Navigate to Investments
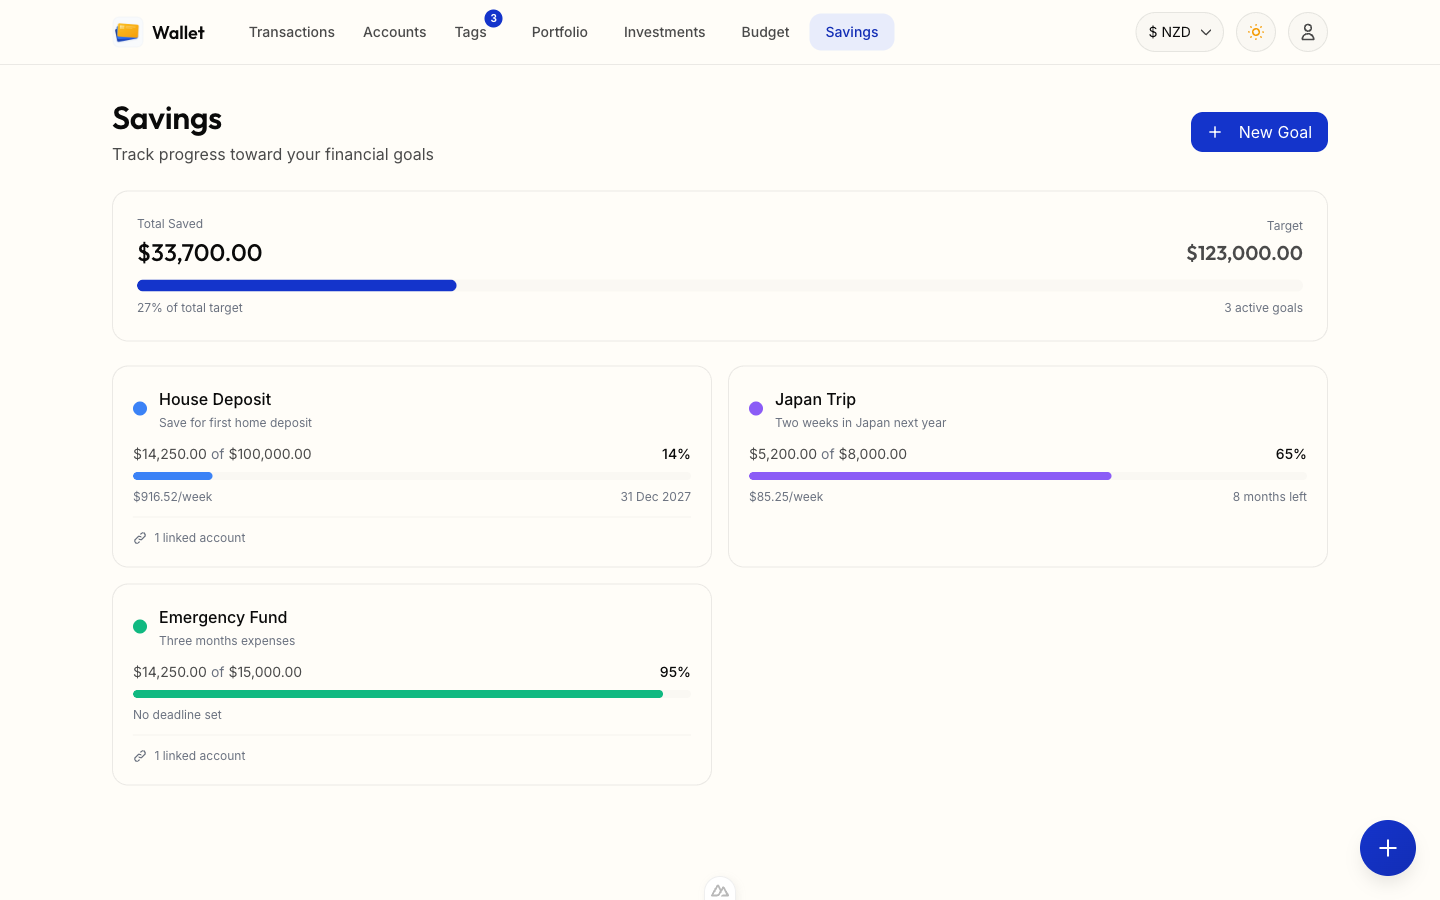The height and width of the screenshot is (900, 1440). [664, 31]
